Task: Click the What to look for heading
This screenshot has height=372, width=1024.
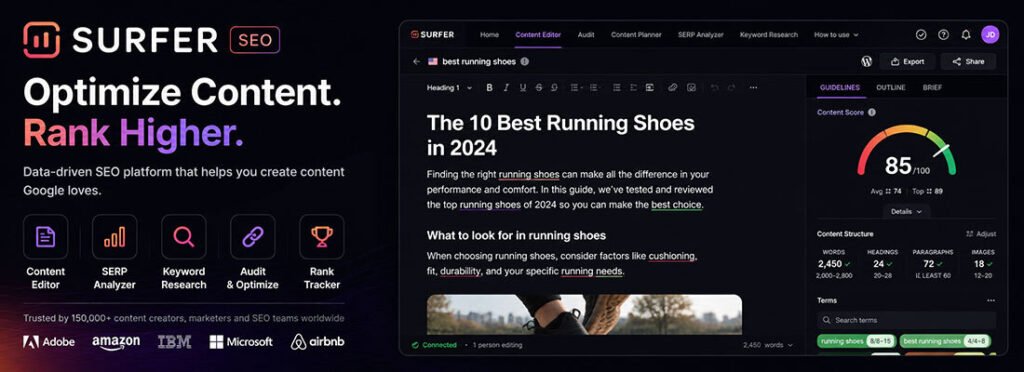Action: [x=517, y=235]
